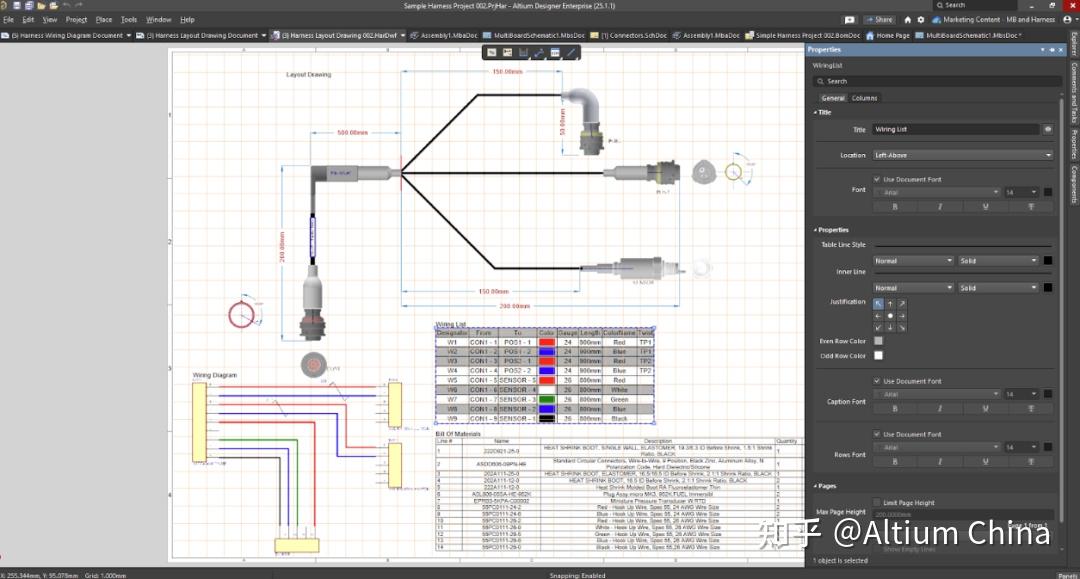Viewport: 1080px width, 579px height.
Task: Collapse the Properties section
Action: point(816,230)
